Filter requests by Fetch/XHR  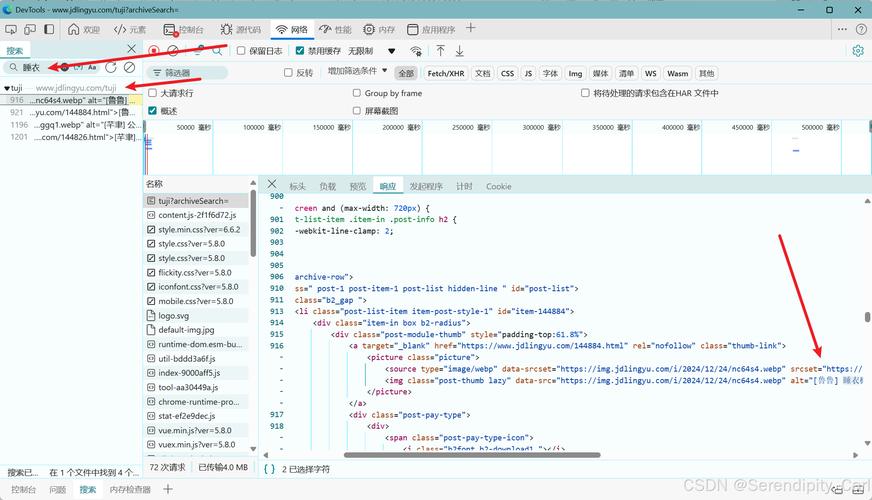click(445, 73)
